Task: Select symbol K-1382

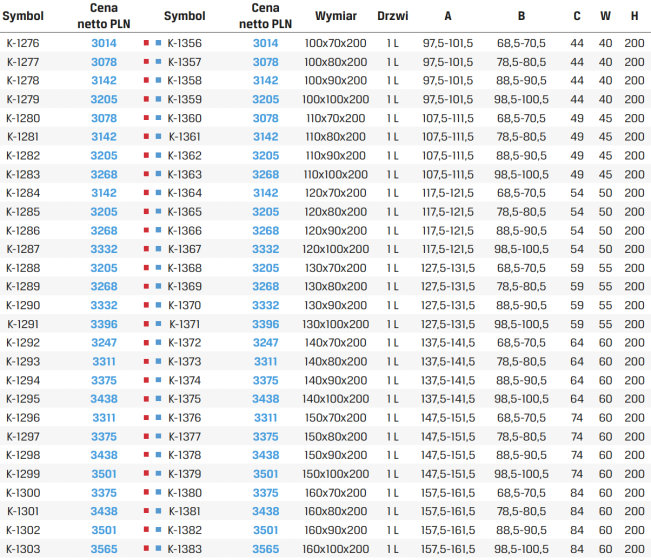Action: pos(184,531)
